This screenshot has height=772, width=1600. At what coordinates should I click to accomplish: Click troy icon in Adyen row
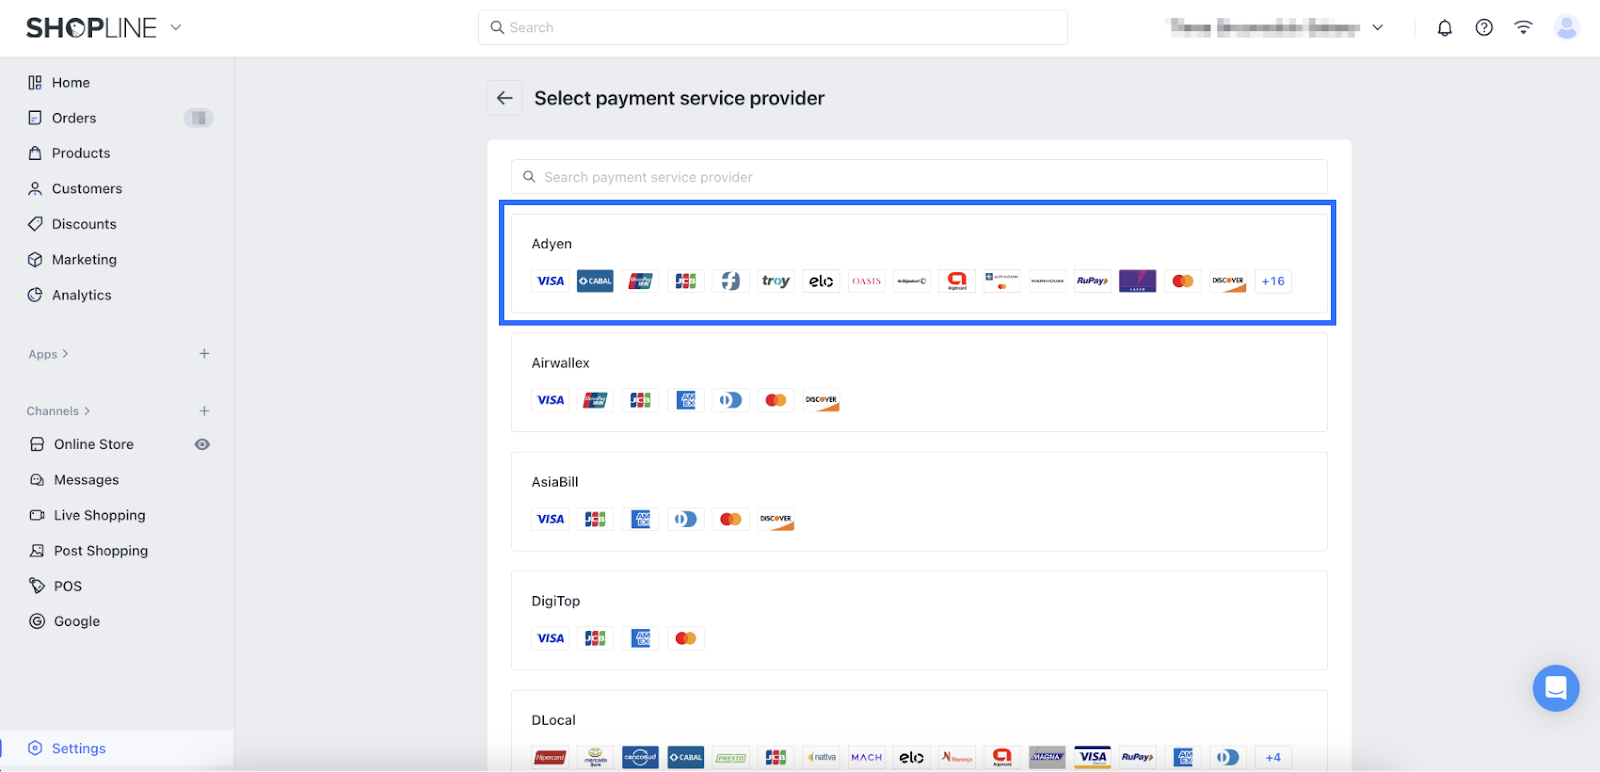click(x=776, y=281)
